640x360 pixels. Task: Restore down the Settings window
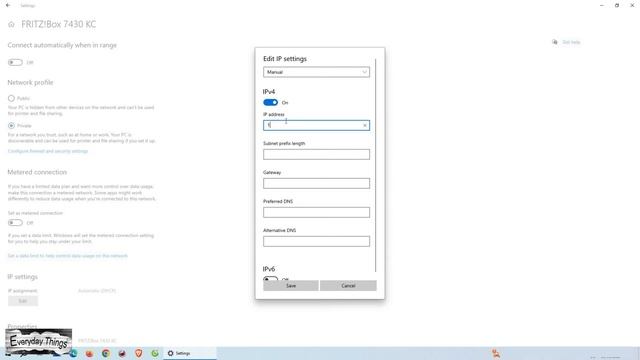(x=617, y=5)
